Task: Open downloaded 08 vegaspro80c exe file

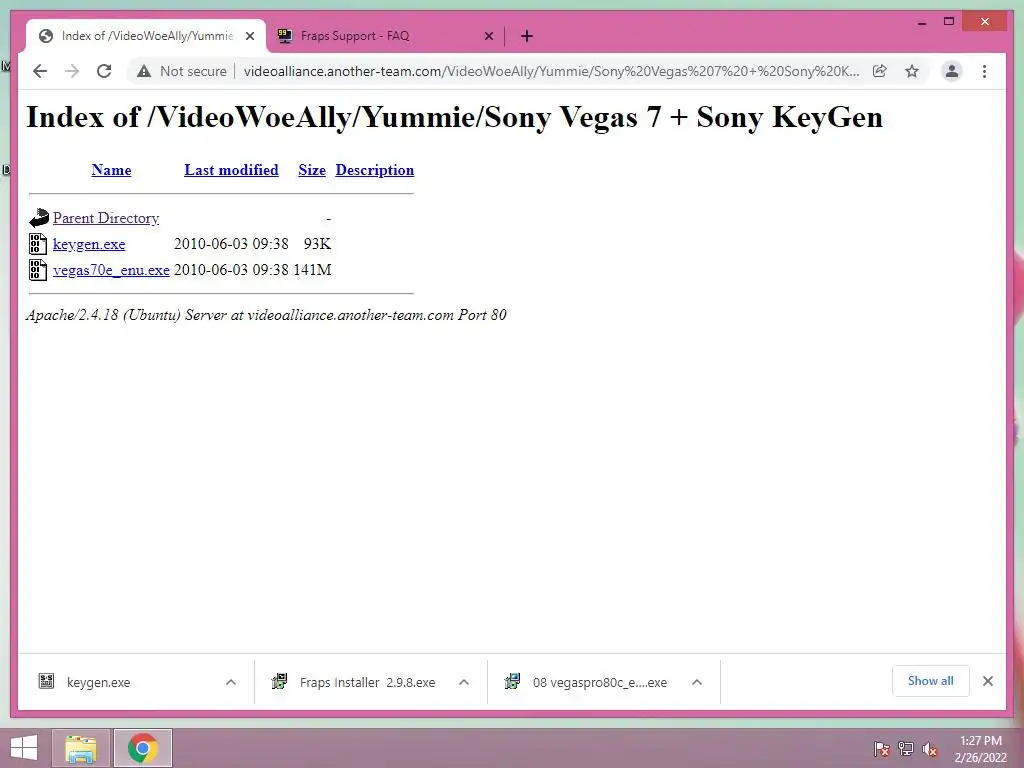Action: [600, 682]
